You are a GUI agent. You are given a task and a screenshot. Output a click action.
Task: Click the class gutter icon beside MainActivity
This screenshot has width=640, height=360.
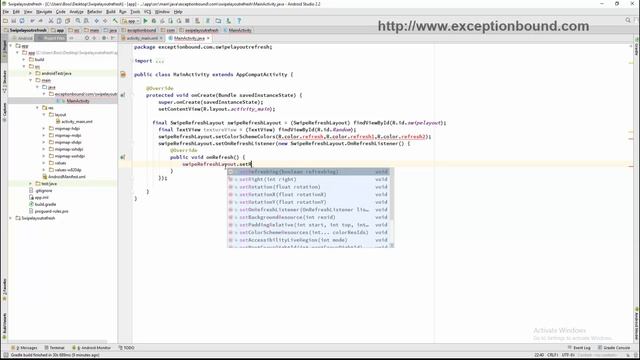point(123,74)
